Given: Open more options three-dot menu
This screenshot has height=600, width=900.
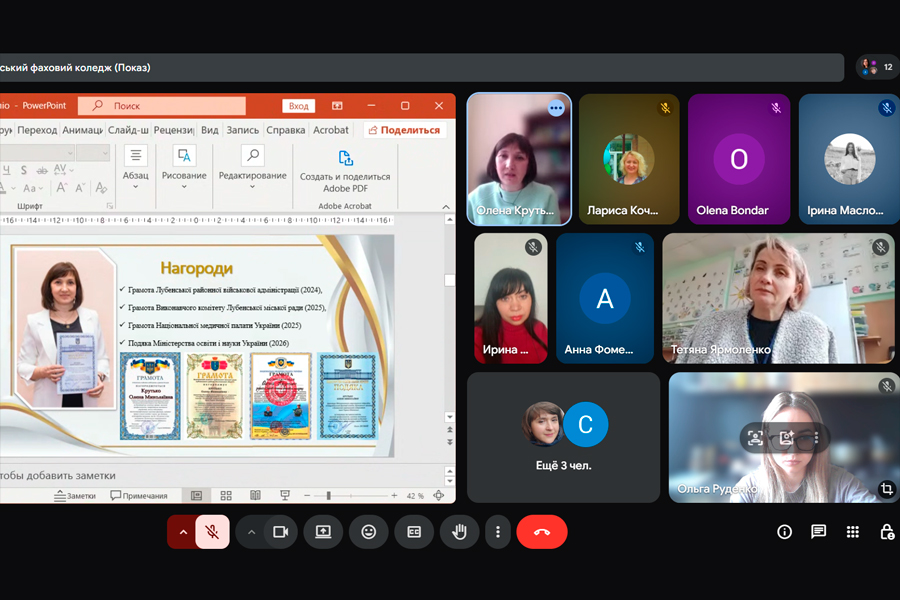Looking at the screenshot, I should 498,532.
